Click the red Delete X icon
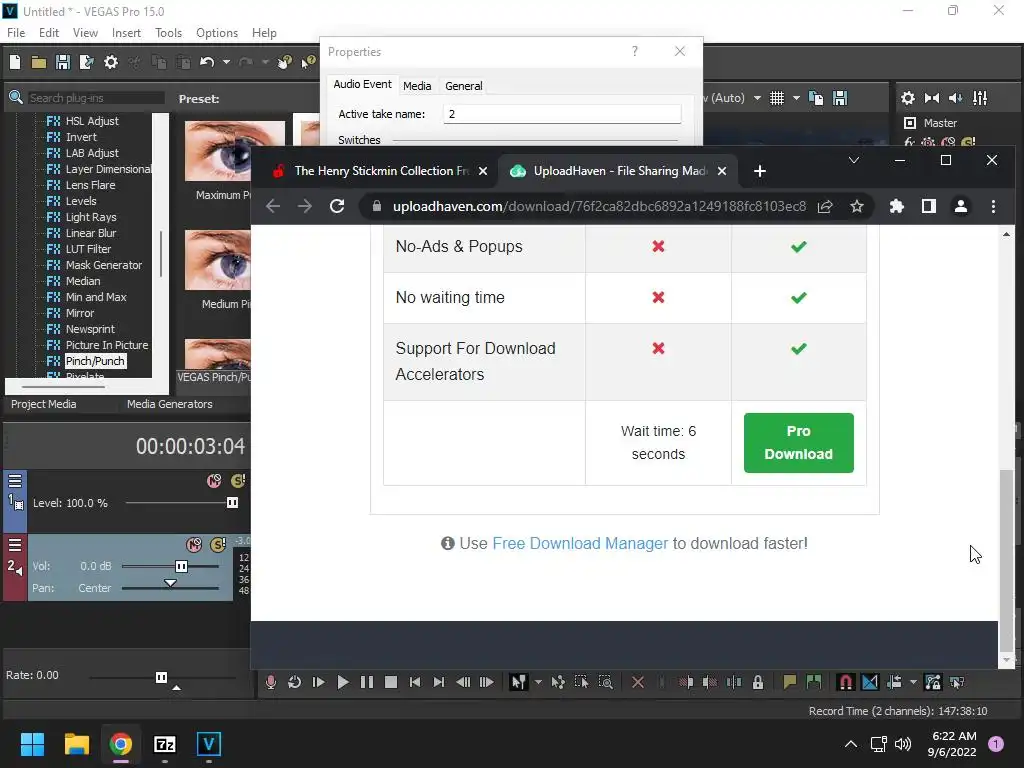This screenshot has height=768, width=1024. 638,682
